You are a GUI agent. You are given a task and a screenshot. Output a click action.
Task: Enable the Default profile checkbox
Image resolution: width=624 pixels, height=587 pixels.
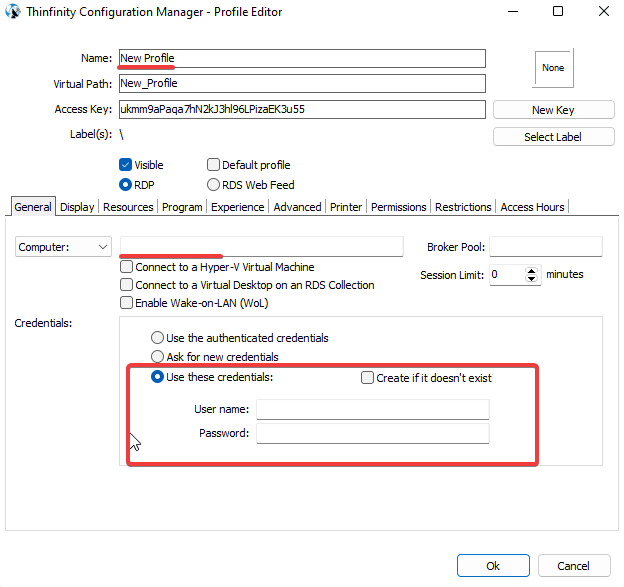tap(213, 164)
